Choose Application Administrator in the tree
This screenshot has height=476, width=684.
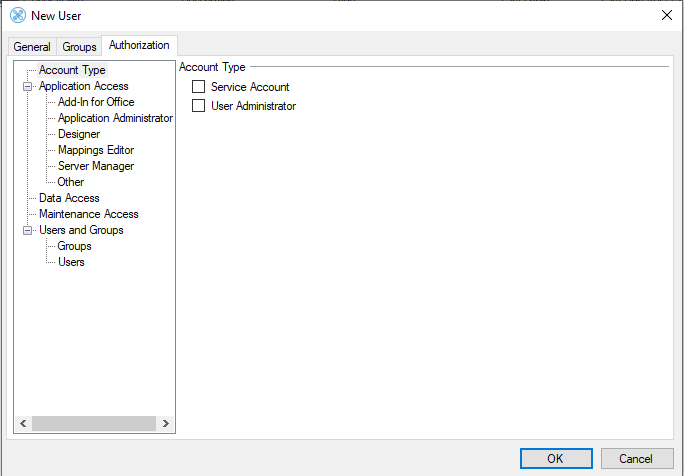click(x=115, y=118)
